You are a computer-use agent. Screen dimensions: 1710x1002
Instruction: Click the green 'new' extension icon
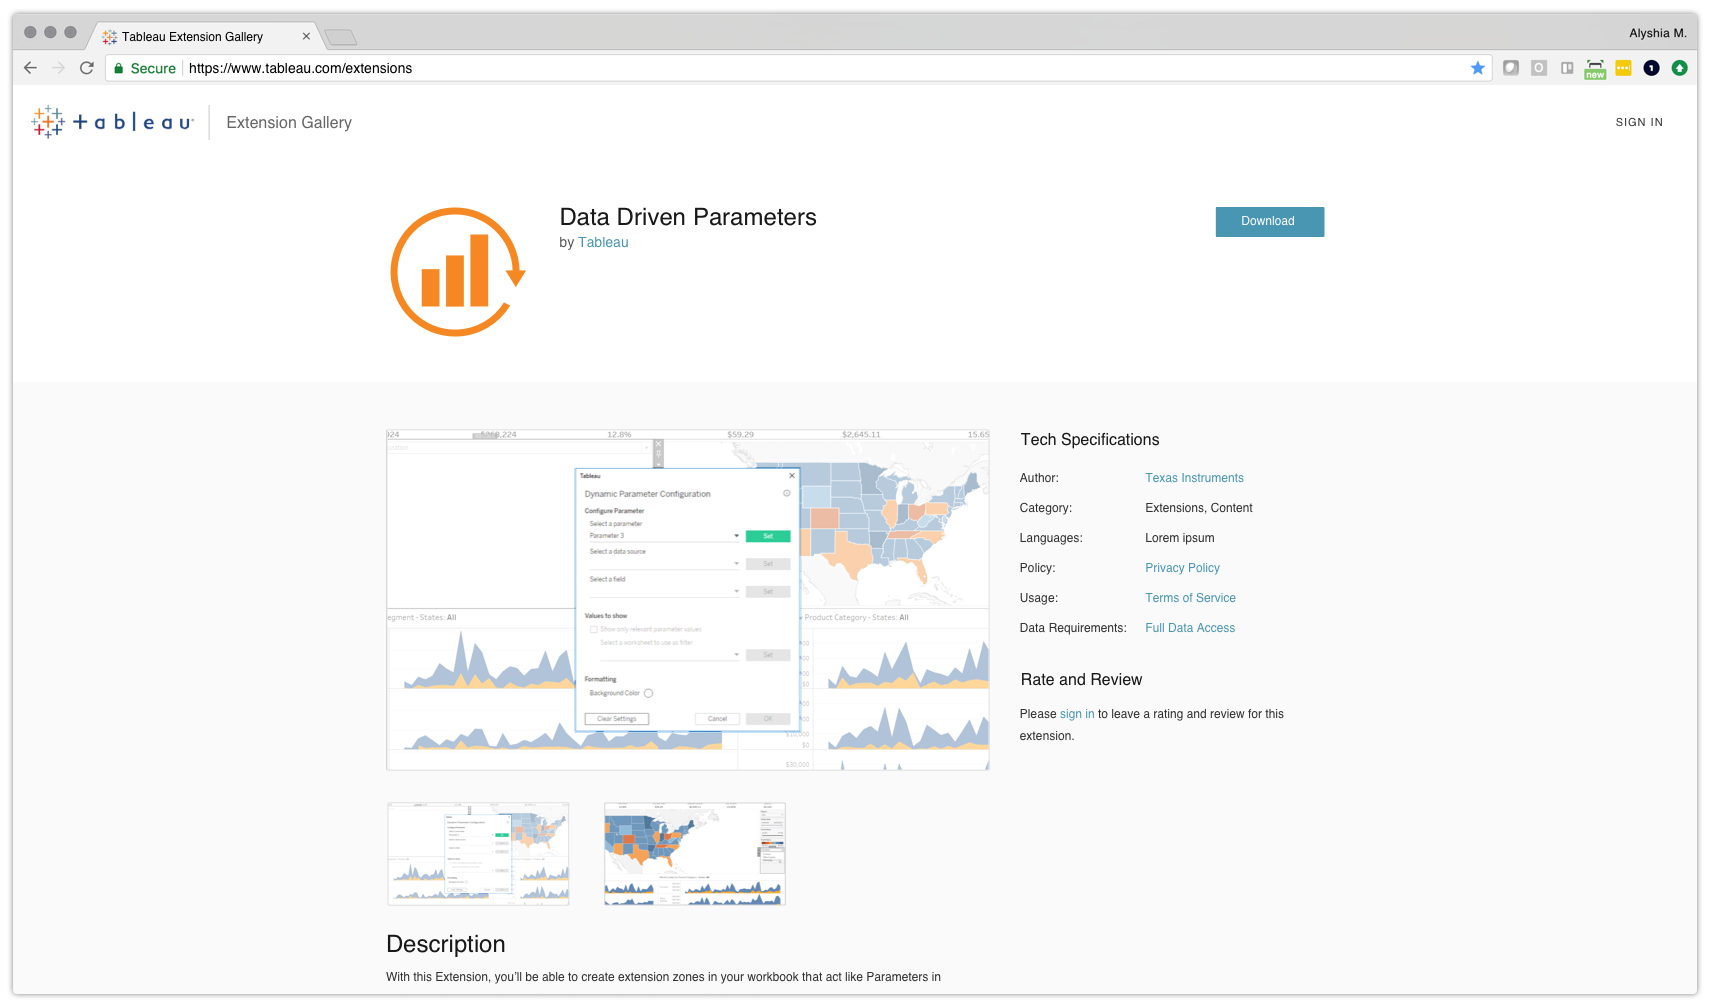pos(1595,69)
